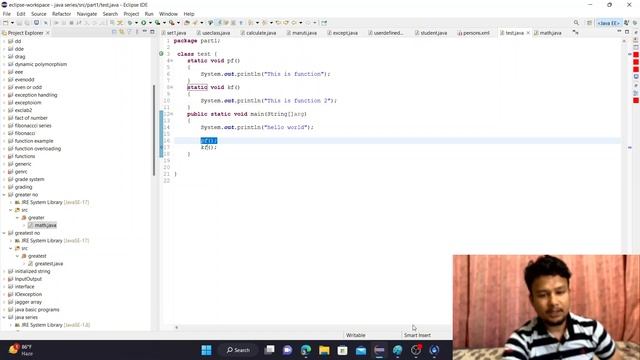Click the Save All toolbar icon
Screen dimensions: 640x360
pos(27,23)
